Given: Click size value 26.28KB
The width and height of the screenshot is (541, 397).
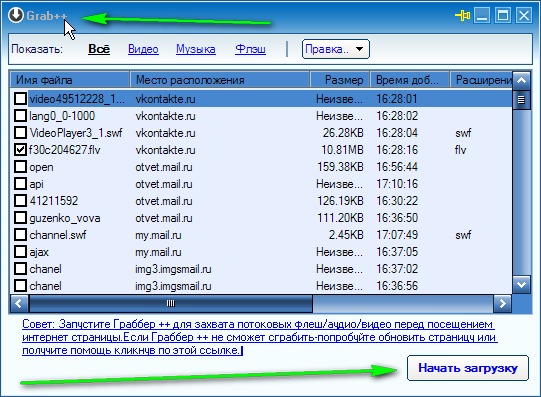Looking at the screenshot, I should click(x=343, y=132).
